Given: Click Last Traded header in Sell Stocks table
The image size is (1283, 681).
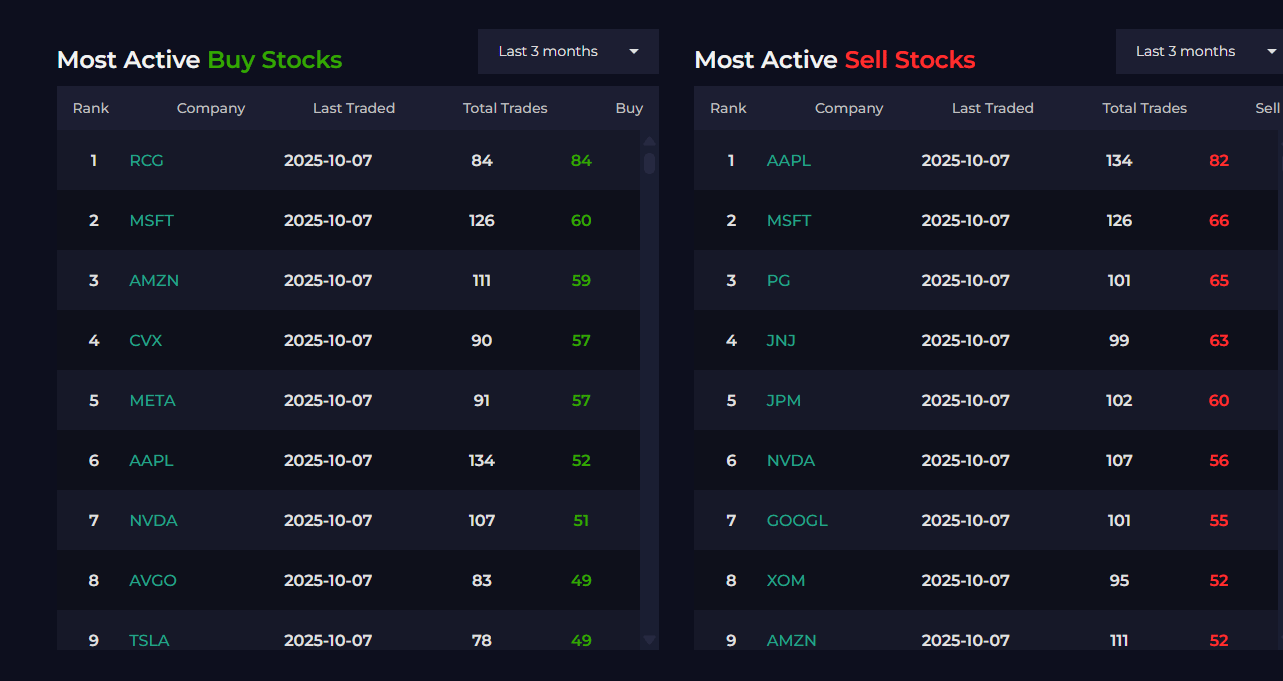Looking at the screenshot, I should tap(993, 108).
